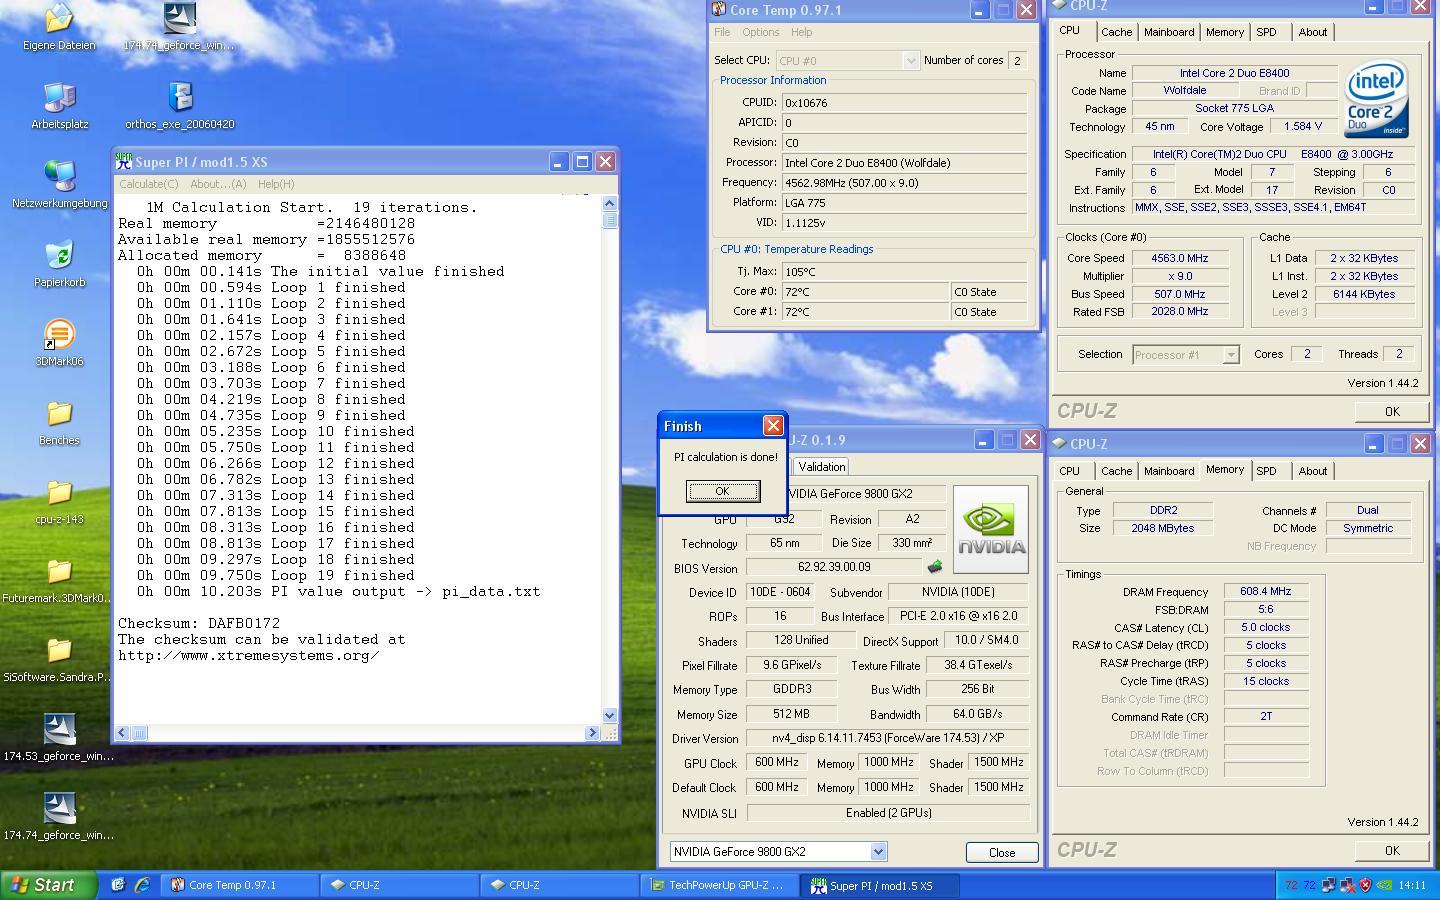Select the cpu-z-143 desktop folder
This screenshot has height=900, width=1440.
59,501
